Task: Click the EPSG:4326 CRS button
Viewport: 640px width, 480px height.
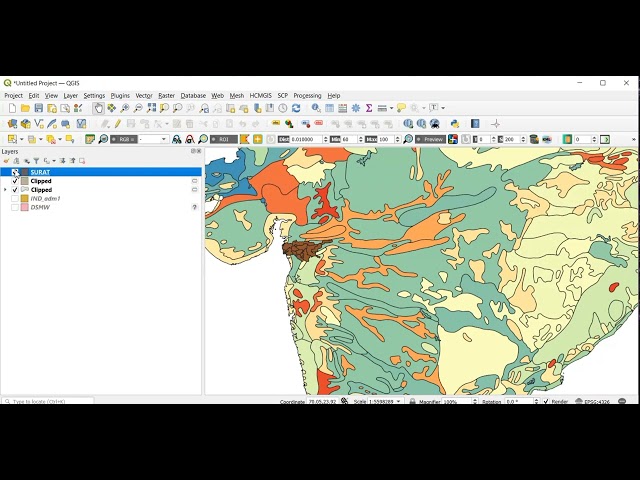Action: coord(593,402)
